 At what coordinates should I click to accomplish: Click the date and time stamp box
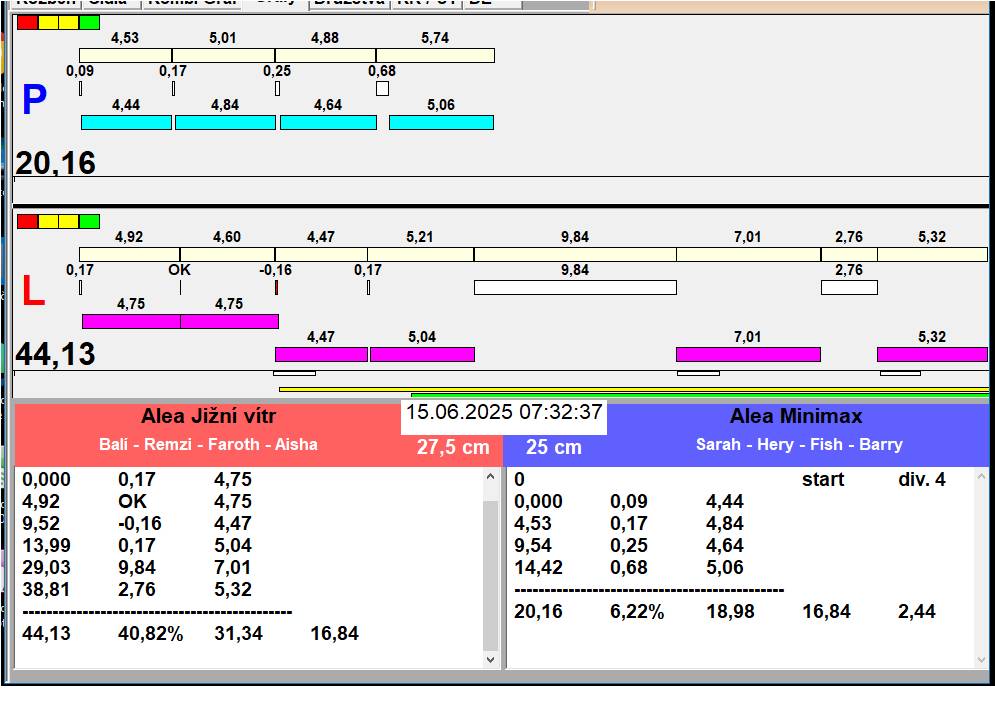pyautogui.click(x=504, y=413)
